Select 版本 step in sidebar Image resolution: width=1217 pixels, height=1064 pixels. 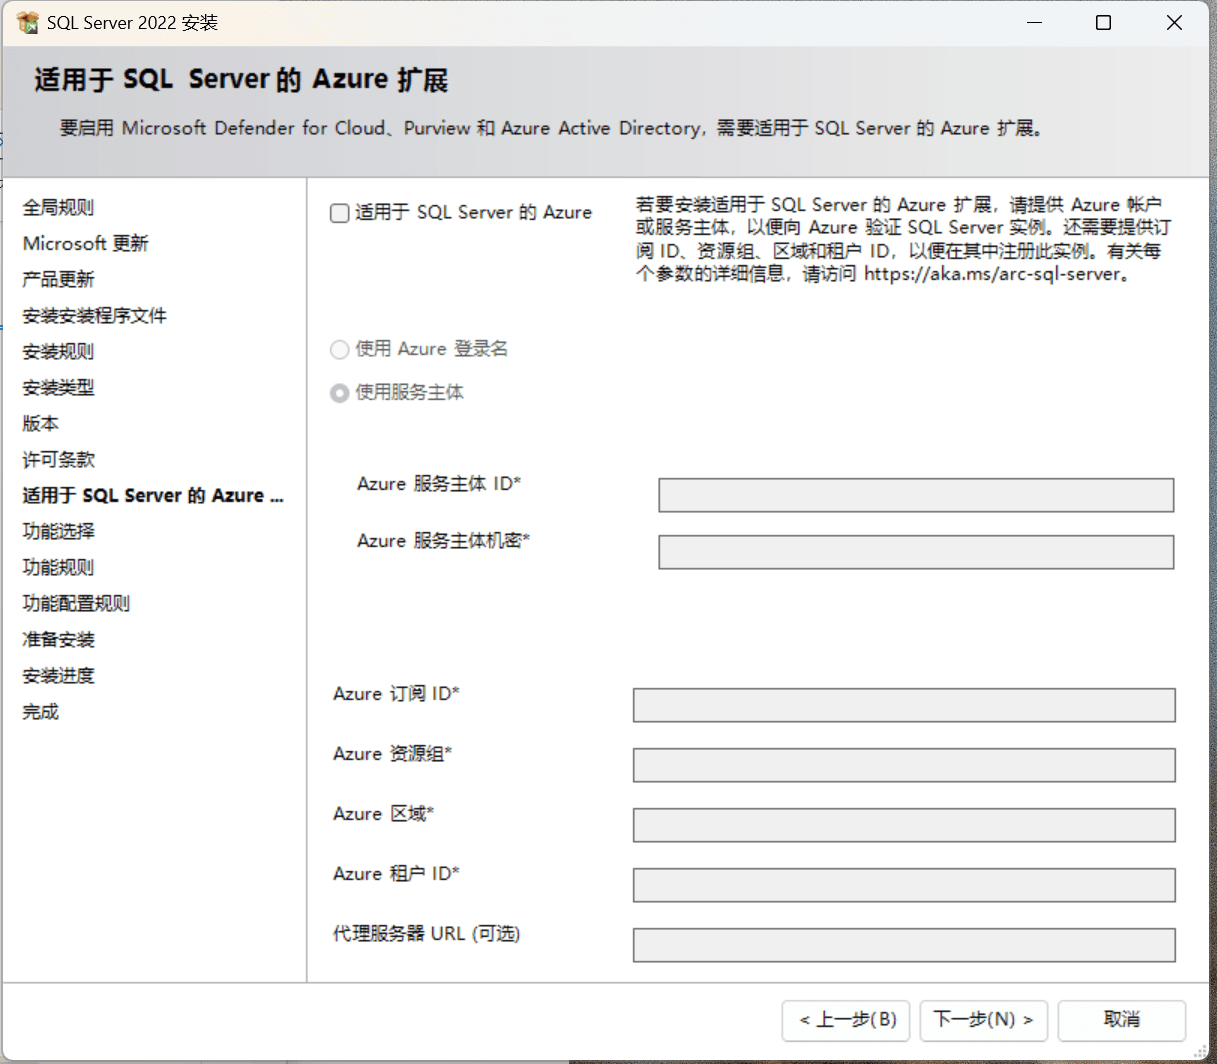pos(40,424)
